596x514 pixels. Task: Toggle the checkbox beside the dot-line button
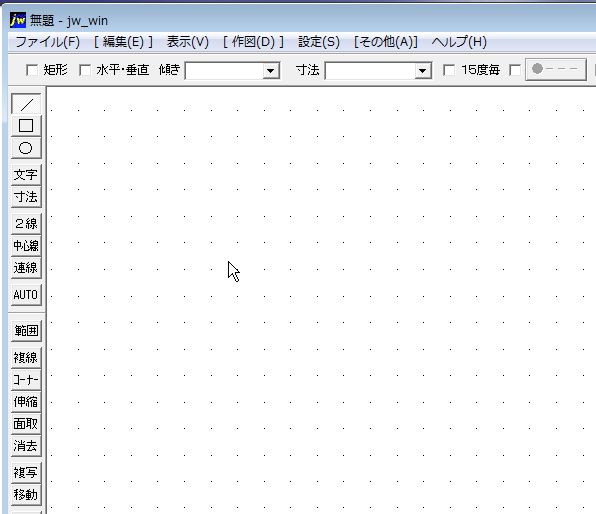pos(515,70)
